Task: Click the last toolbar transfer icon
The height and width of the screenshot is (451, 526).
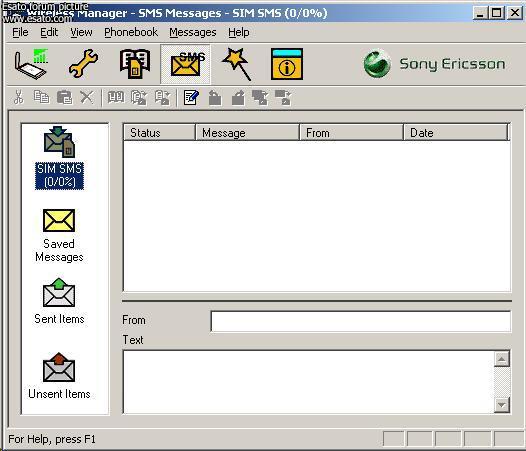Action: click(283, 98)
